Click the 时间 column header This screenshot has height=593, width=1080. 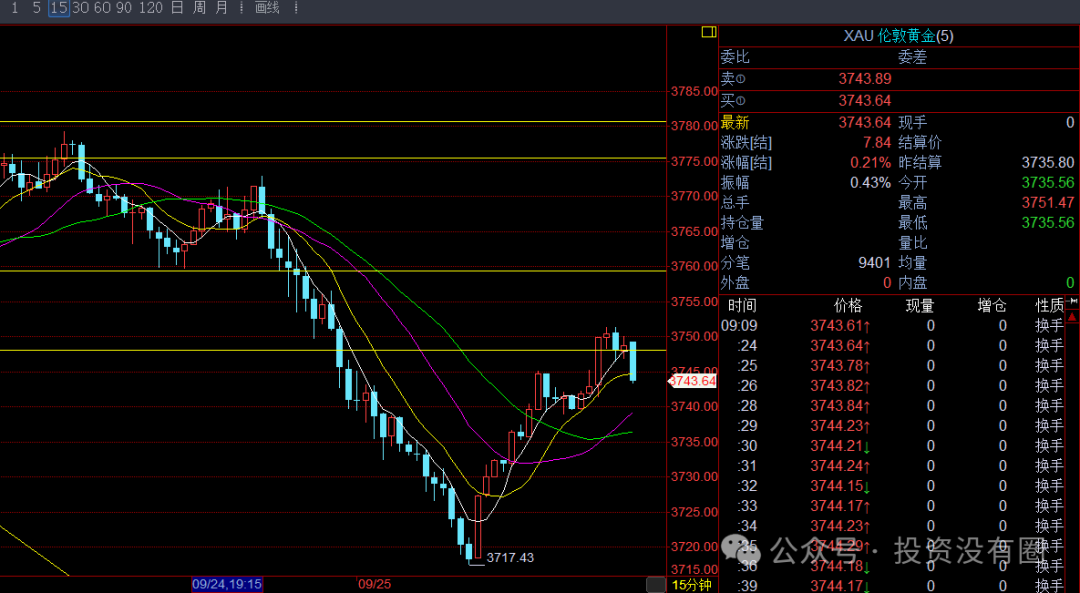(742, 305)
